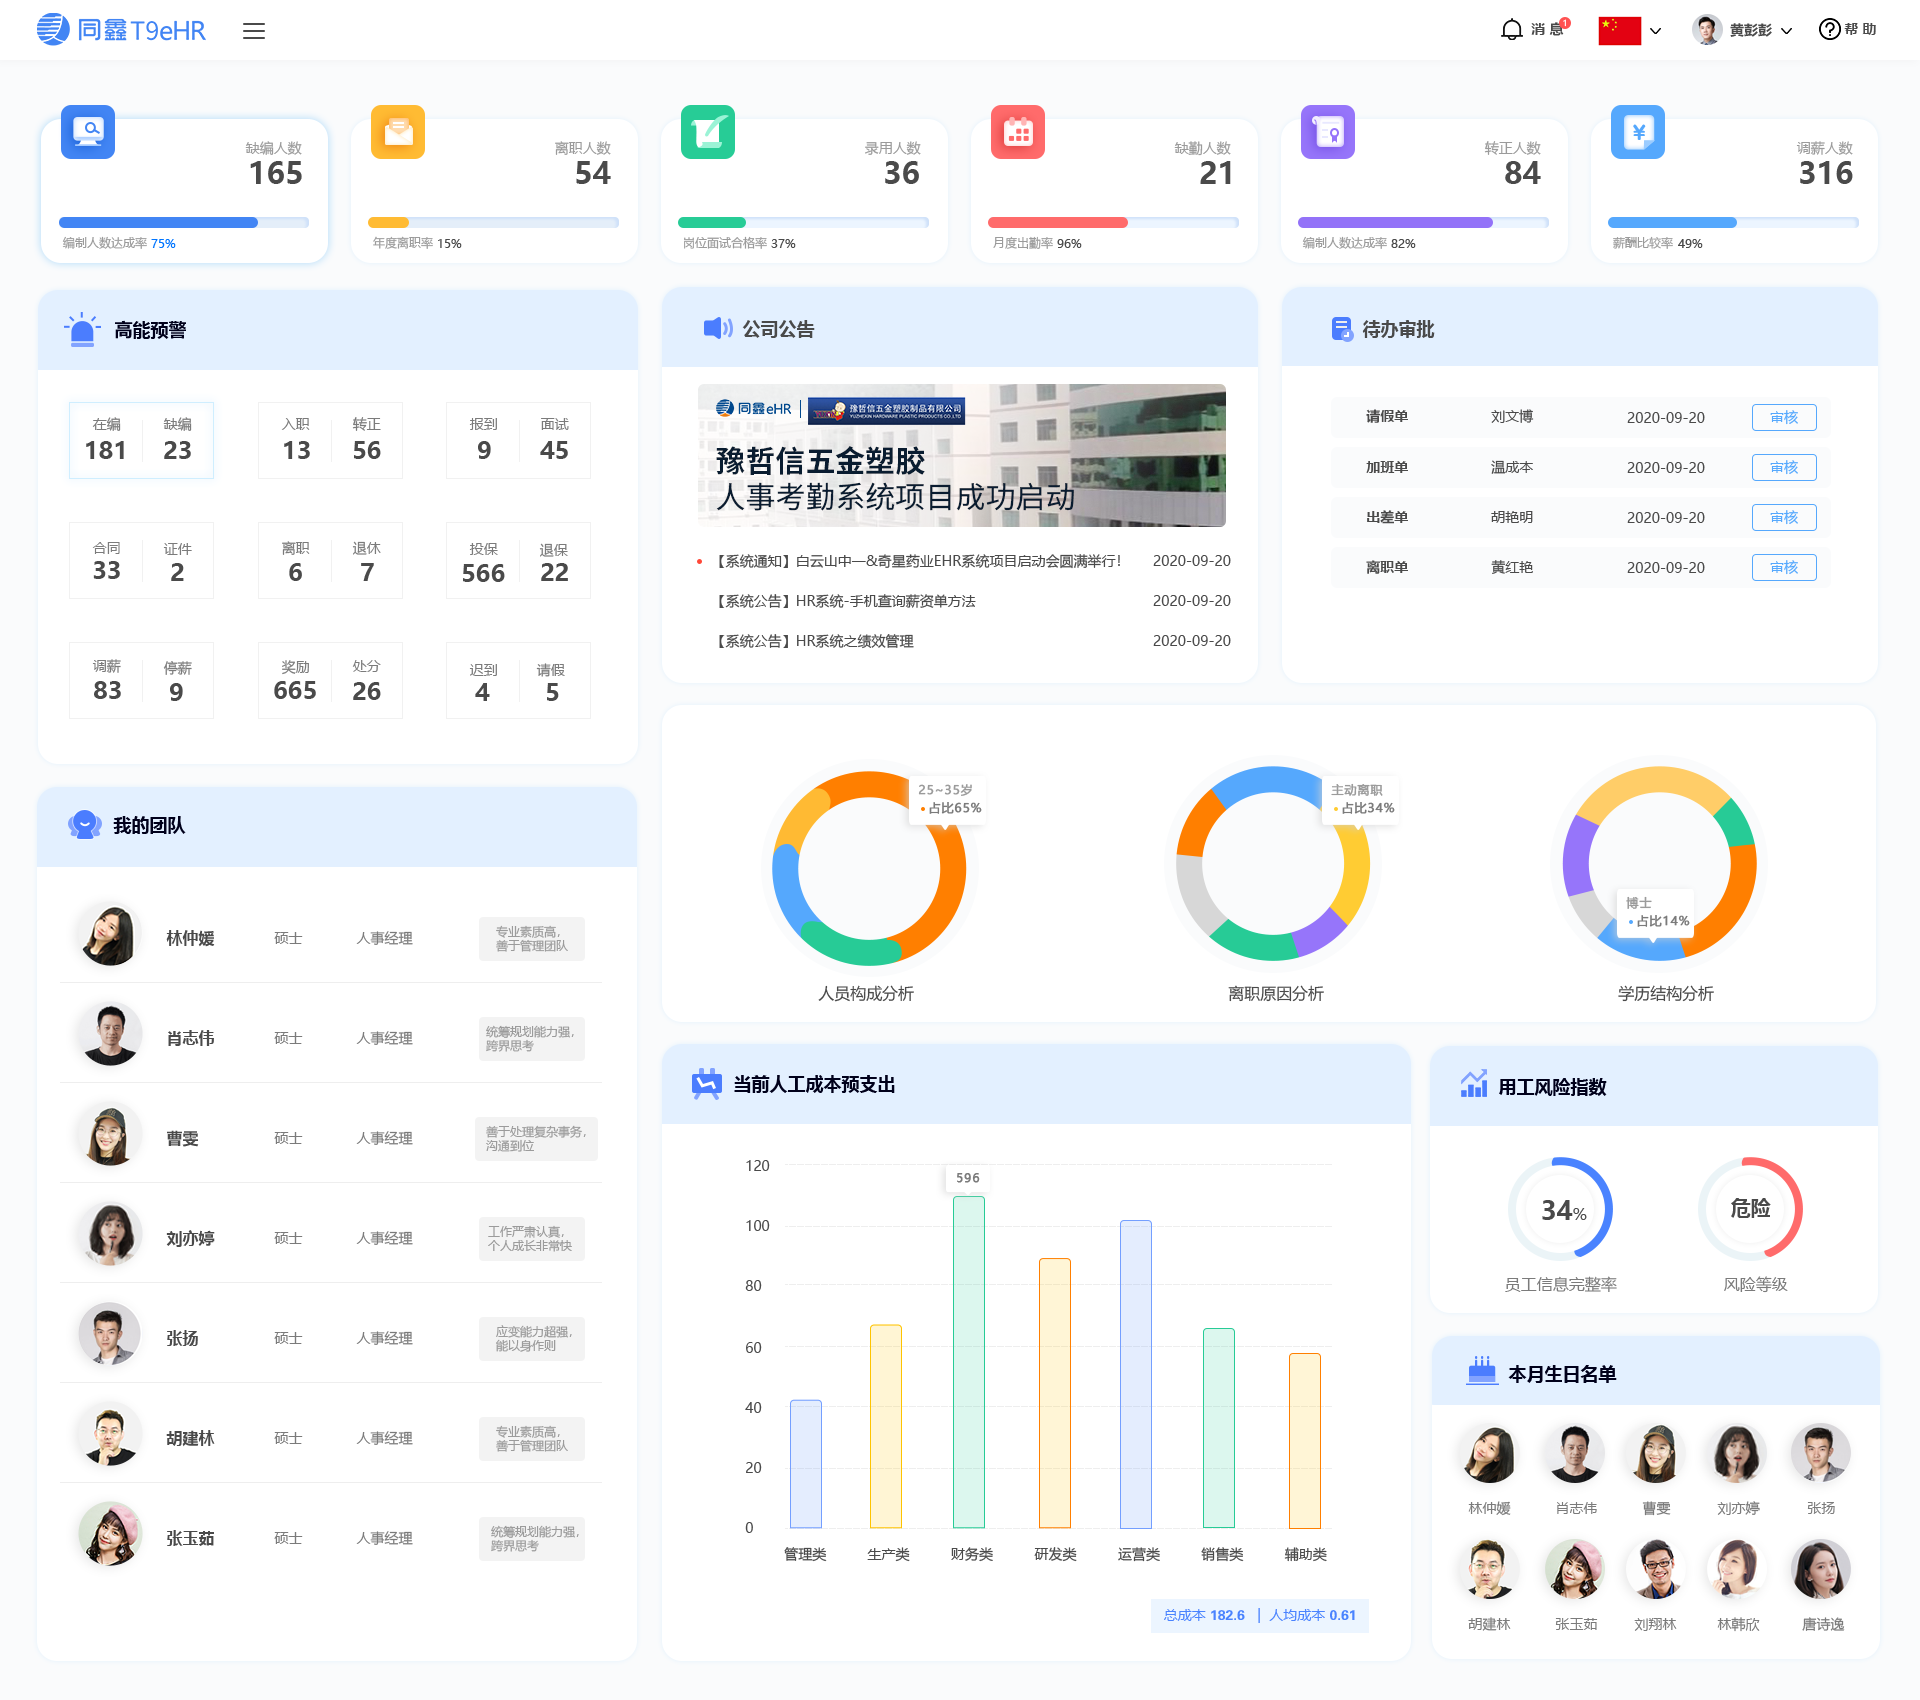1920x1700 pixels.
Task: Select team member 张玉茹's row name
Action: click(x=190, y=1538)
